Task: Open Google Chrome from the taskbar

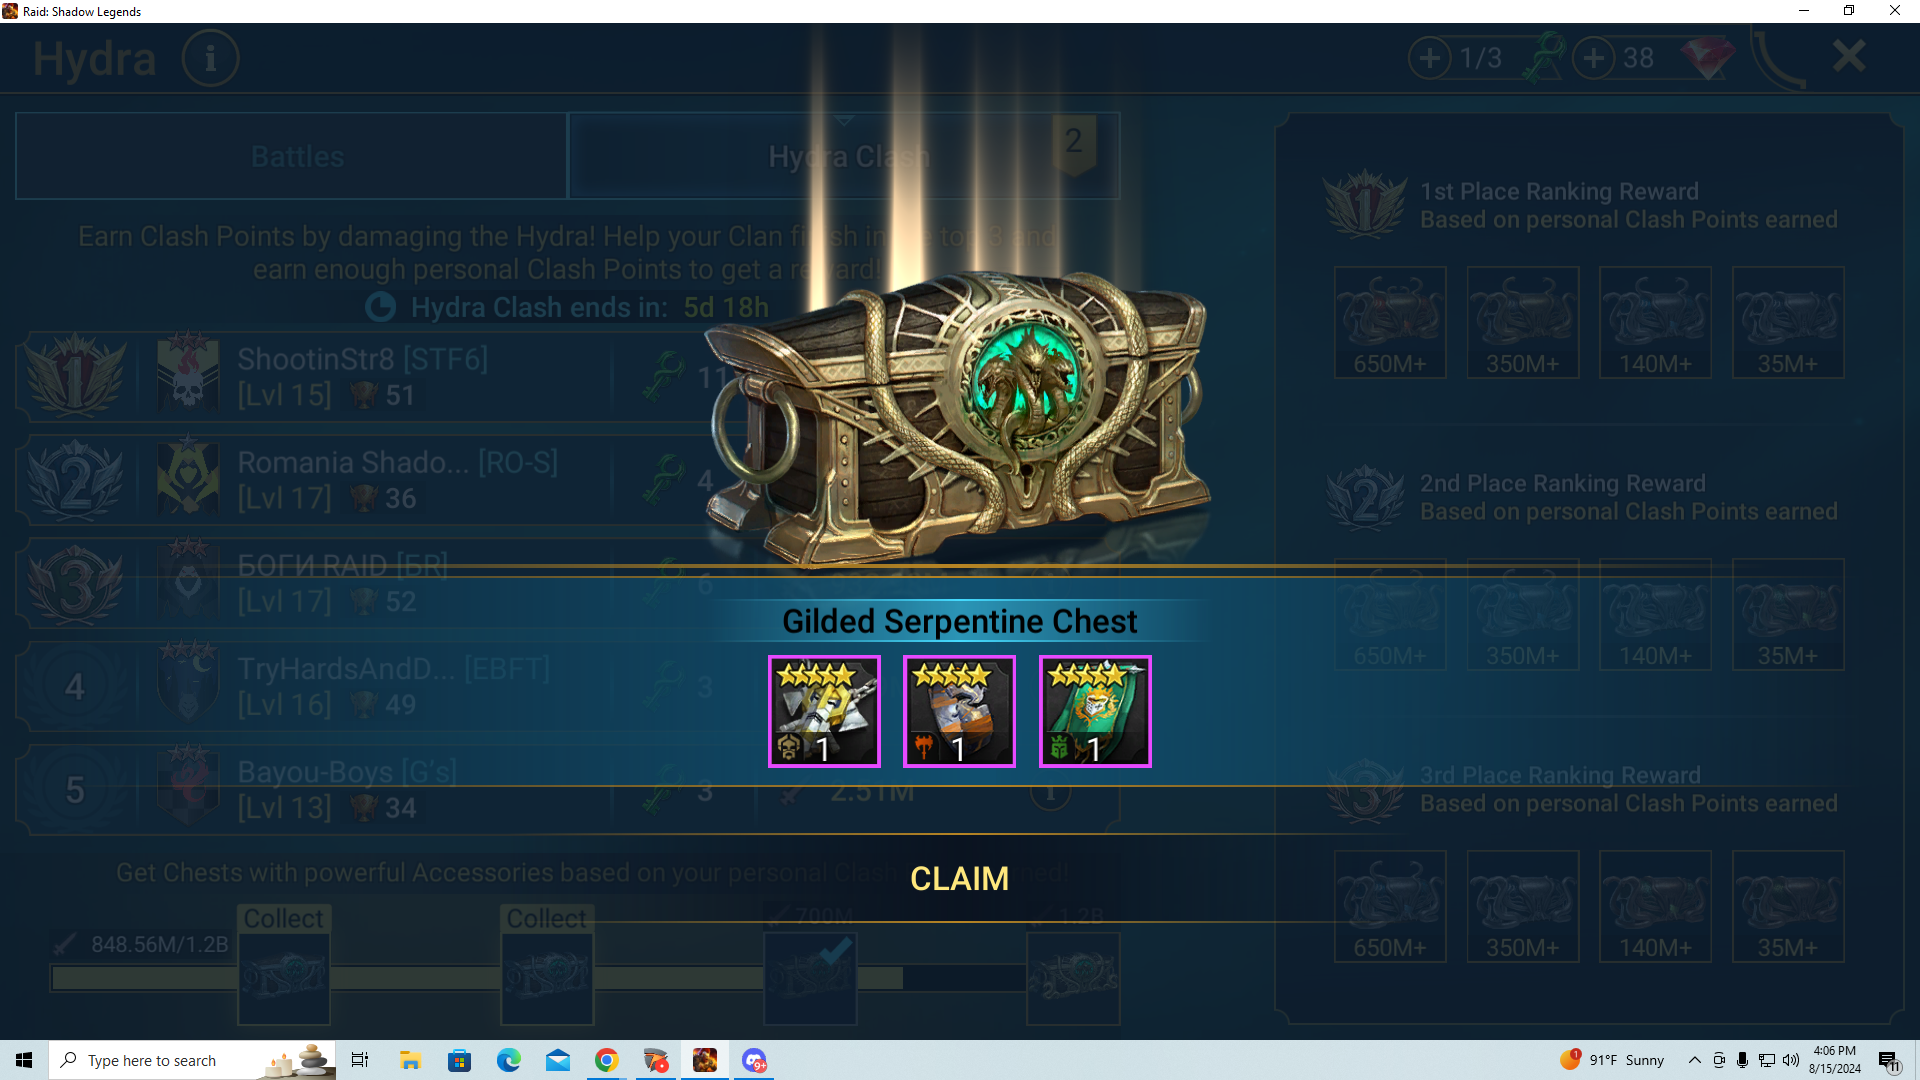Action: click(606, 1060)
